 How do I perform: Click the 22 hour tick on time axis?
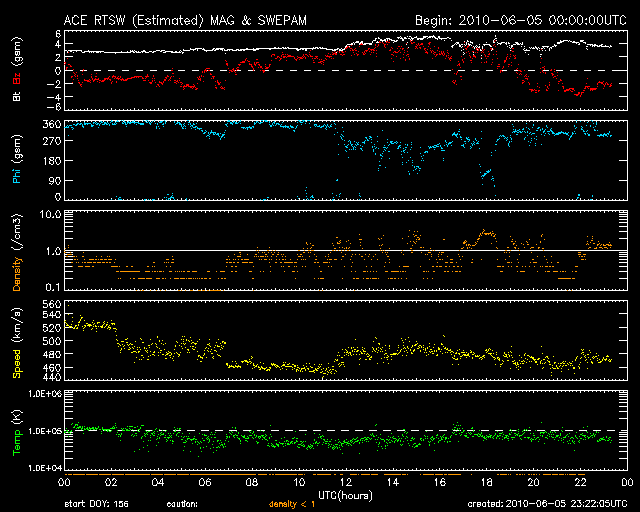pos(580,482)
